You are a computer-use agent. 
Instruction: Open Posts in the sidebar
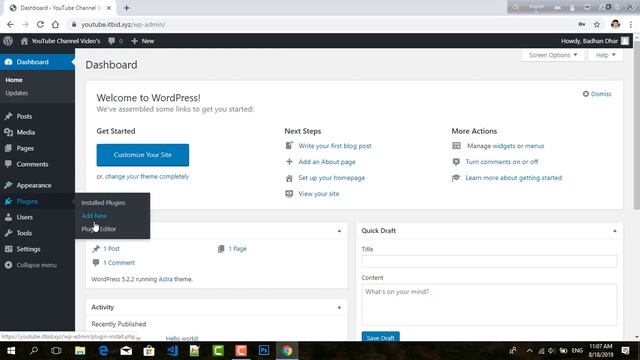pyautogui.click(x=24, y=116)
